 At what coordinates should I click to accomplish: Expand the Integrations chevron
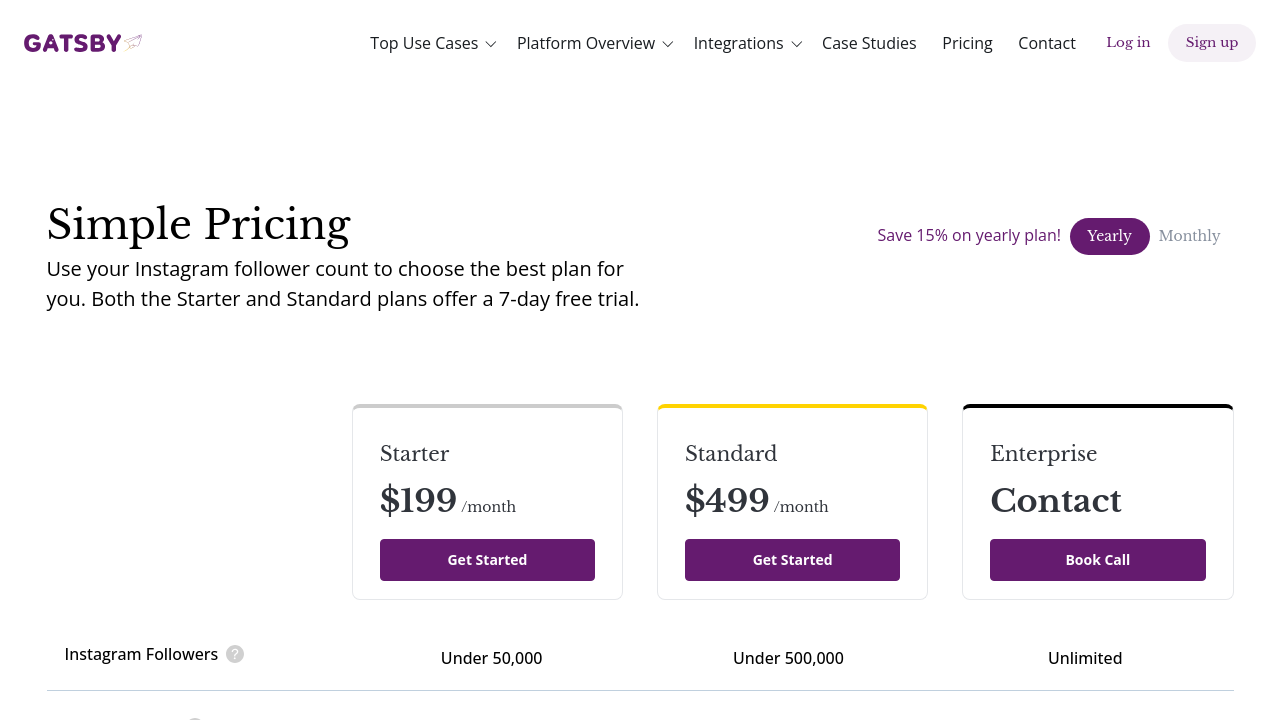click(x=796, y=44)
